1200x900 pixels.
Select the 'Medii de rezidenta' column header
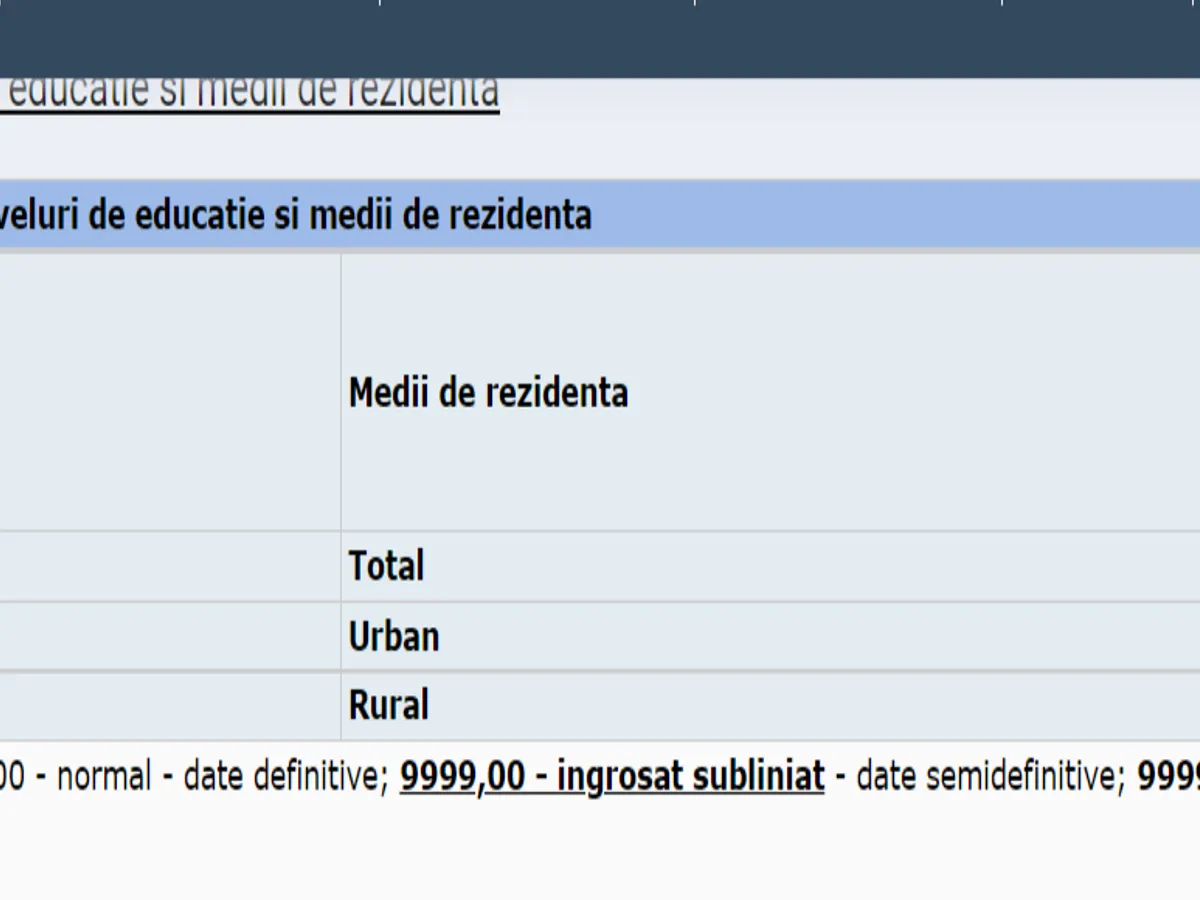pos(488,393)
